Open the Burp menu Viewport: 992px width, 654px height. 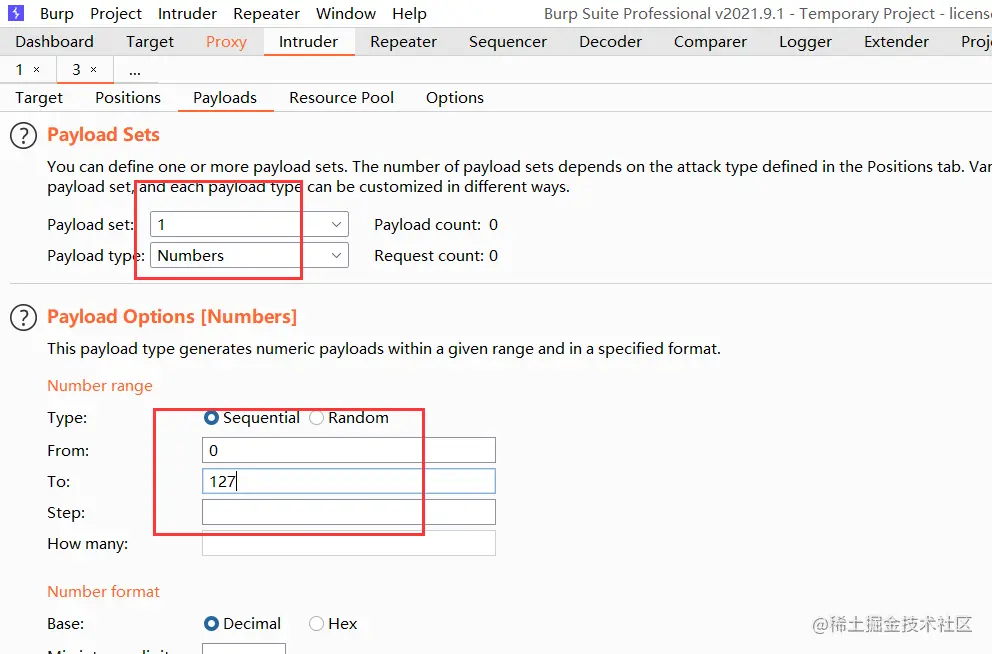(57, 13)
